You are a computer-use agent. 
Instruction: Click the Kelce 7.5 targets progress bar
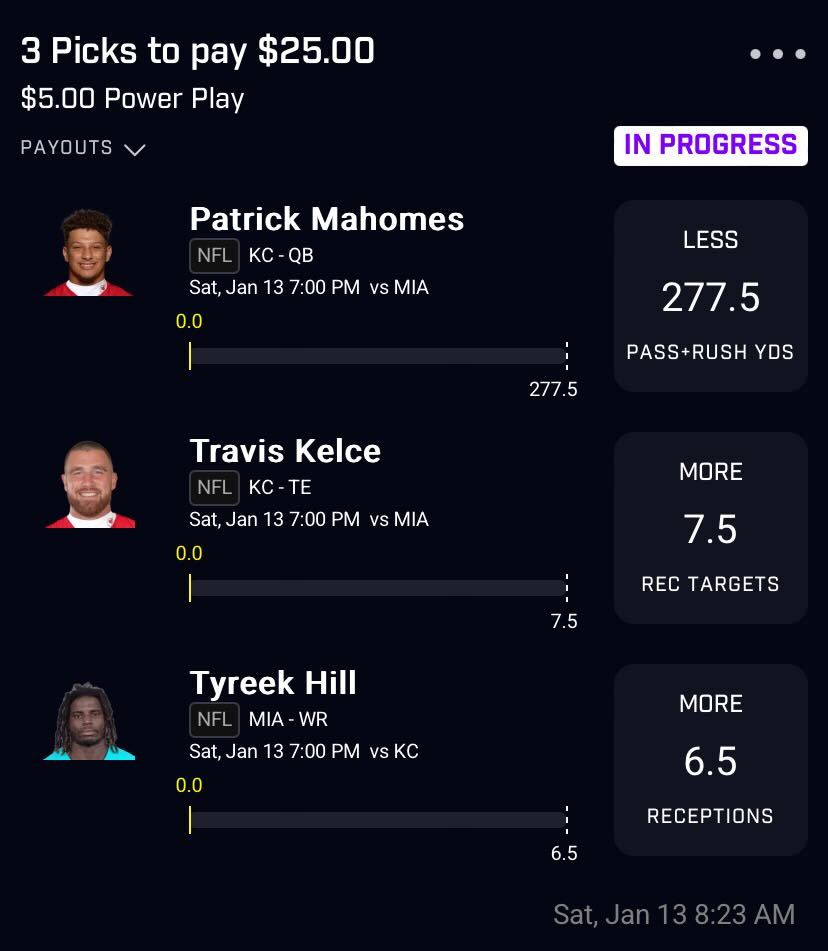point(379,588)
